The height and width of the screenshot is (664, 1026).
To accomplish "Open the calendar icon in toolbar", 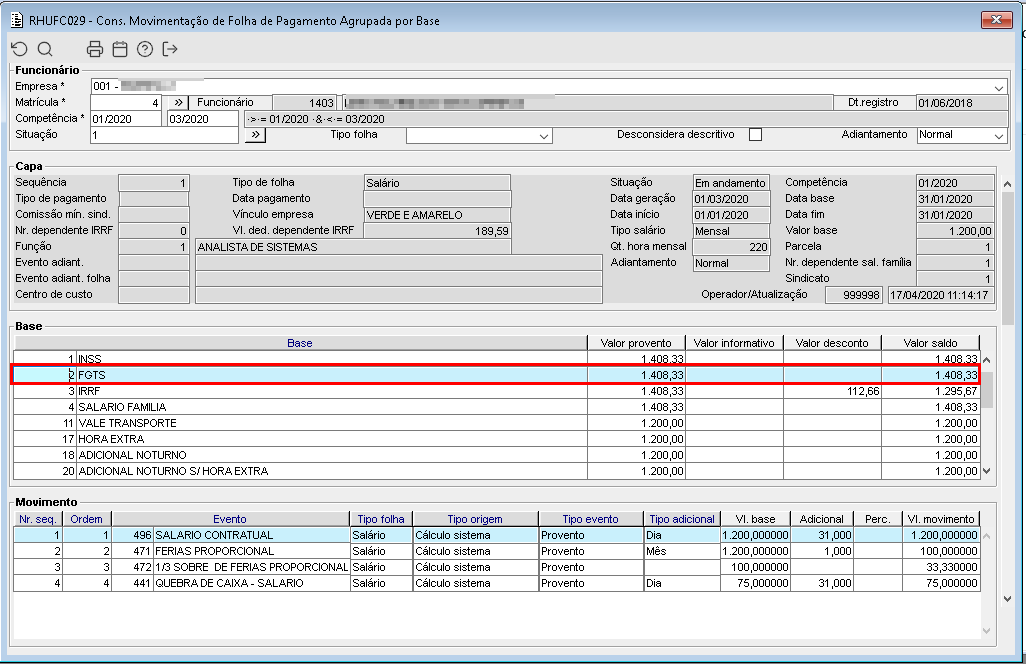I will 120,49.
